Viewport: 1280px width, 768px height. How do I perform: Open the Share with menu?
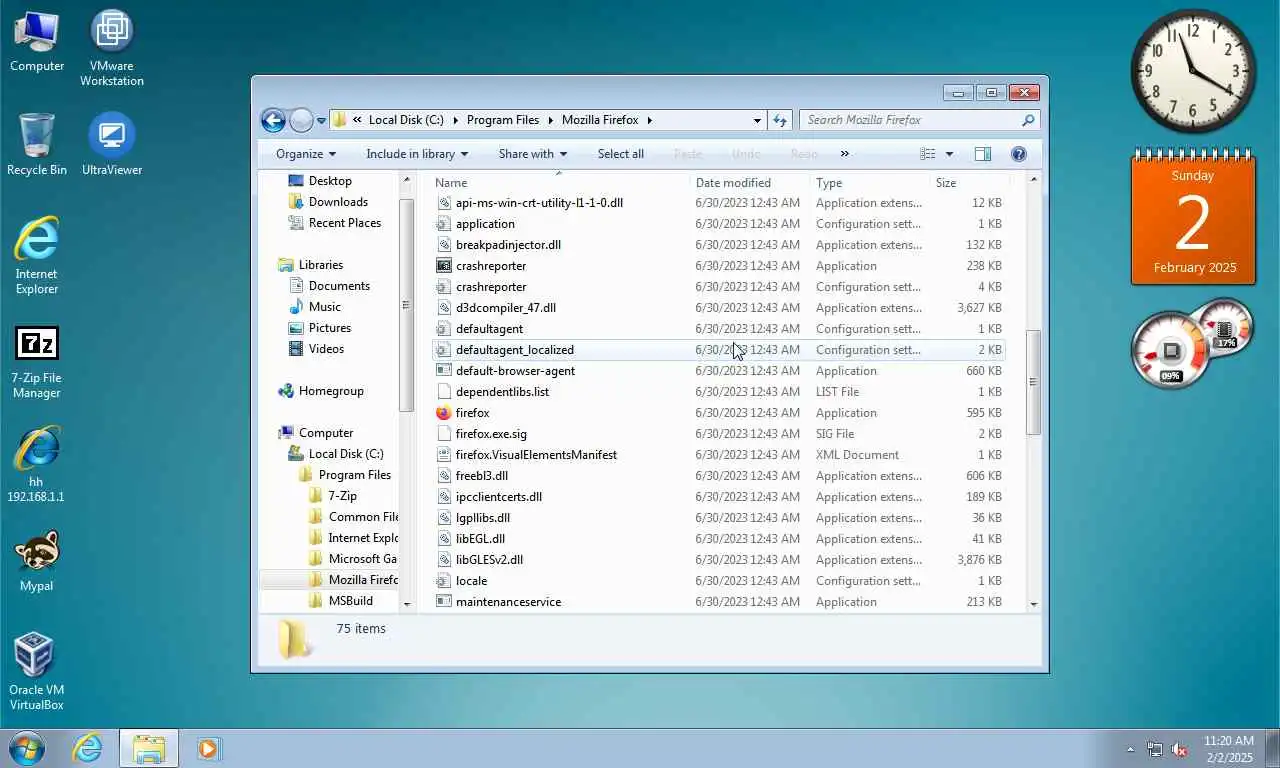pos(533,154)
